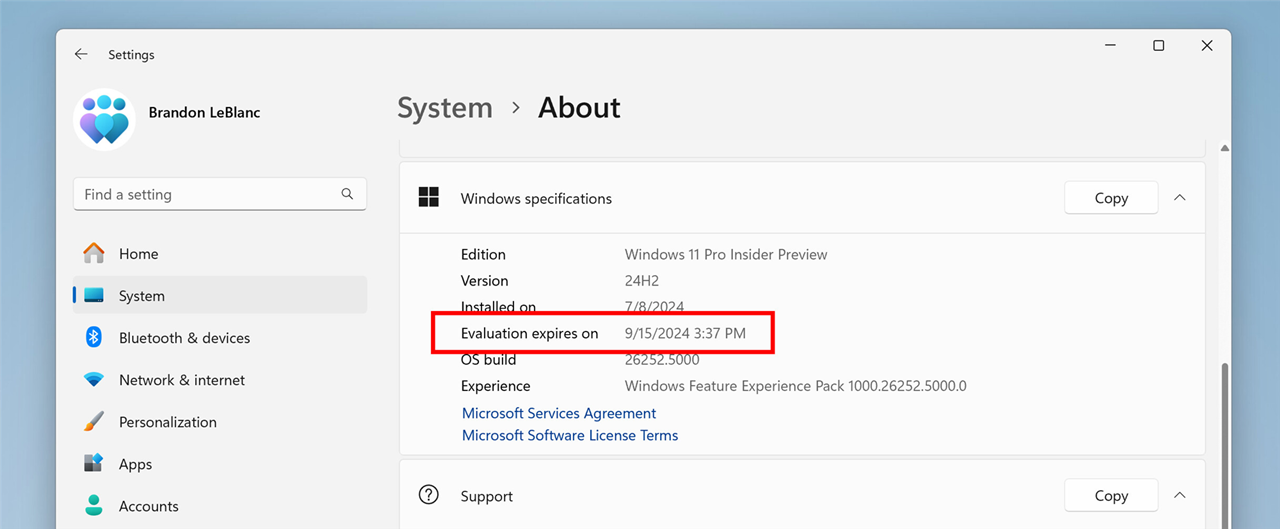Click the Apps icon in sidebar
This screenshot has width=1280, height=529.
tap(94, 463)
